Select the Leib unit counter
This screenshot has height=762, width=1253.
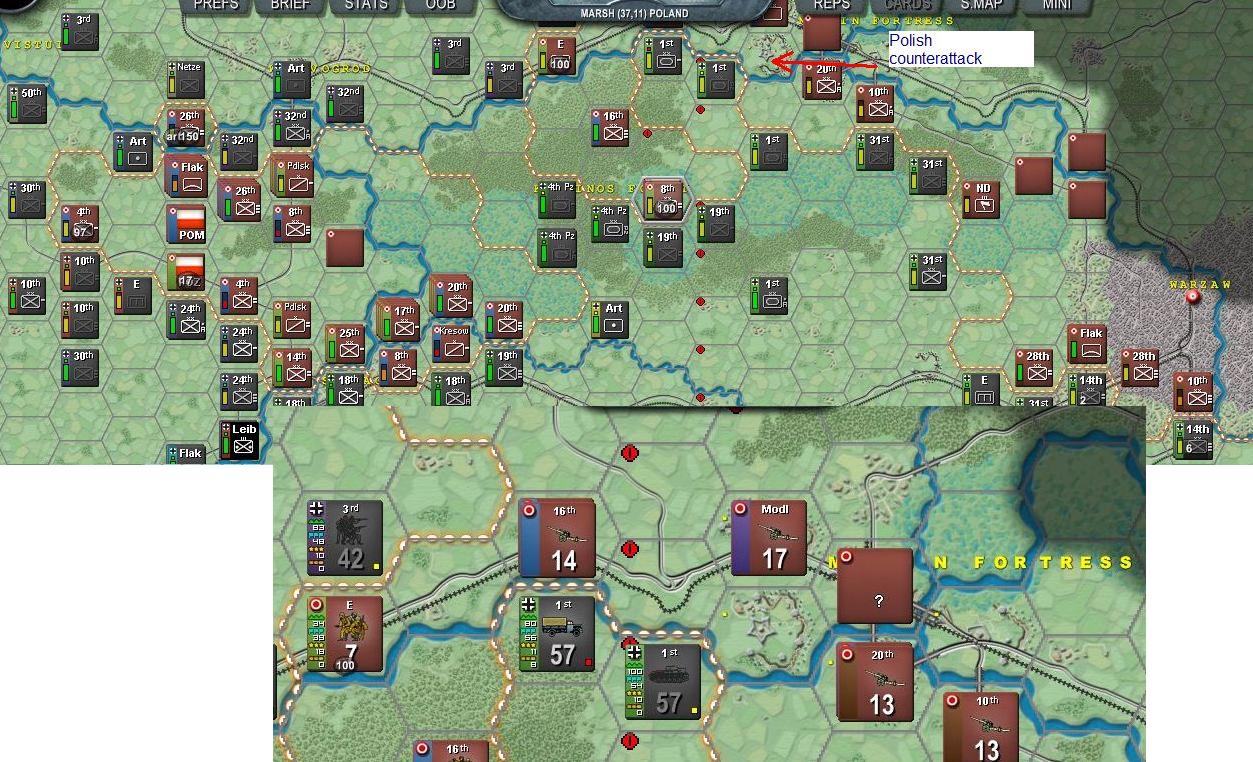(x=240, y=441)
